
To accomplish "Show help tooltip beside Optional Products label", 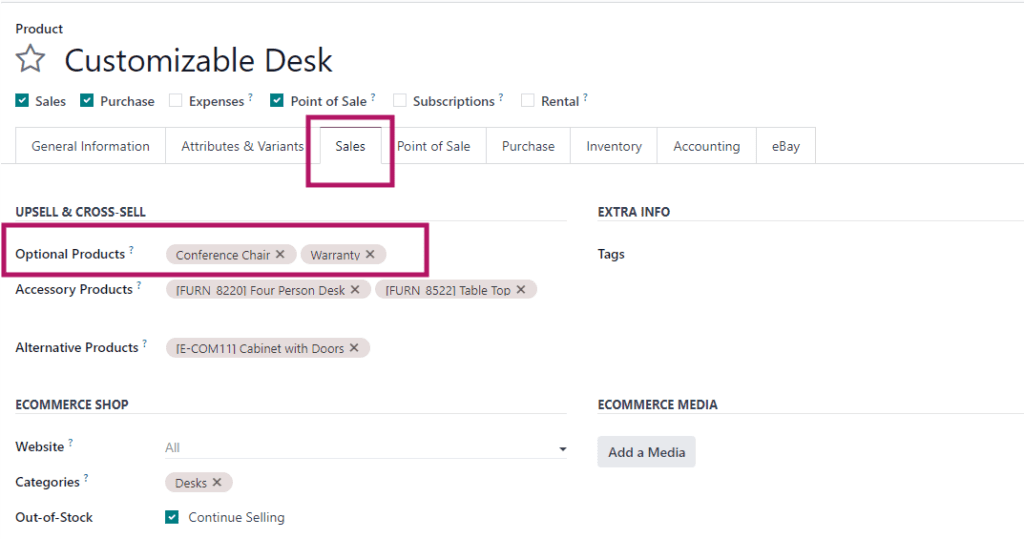I will 131,250.
